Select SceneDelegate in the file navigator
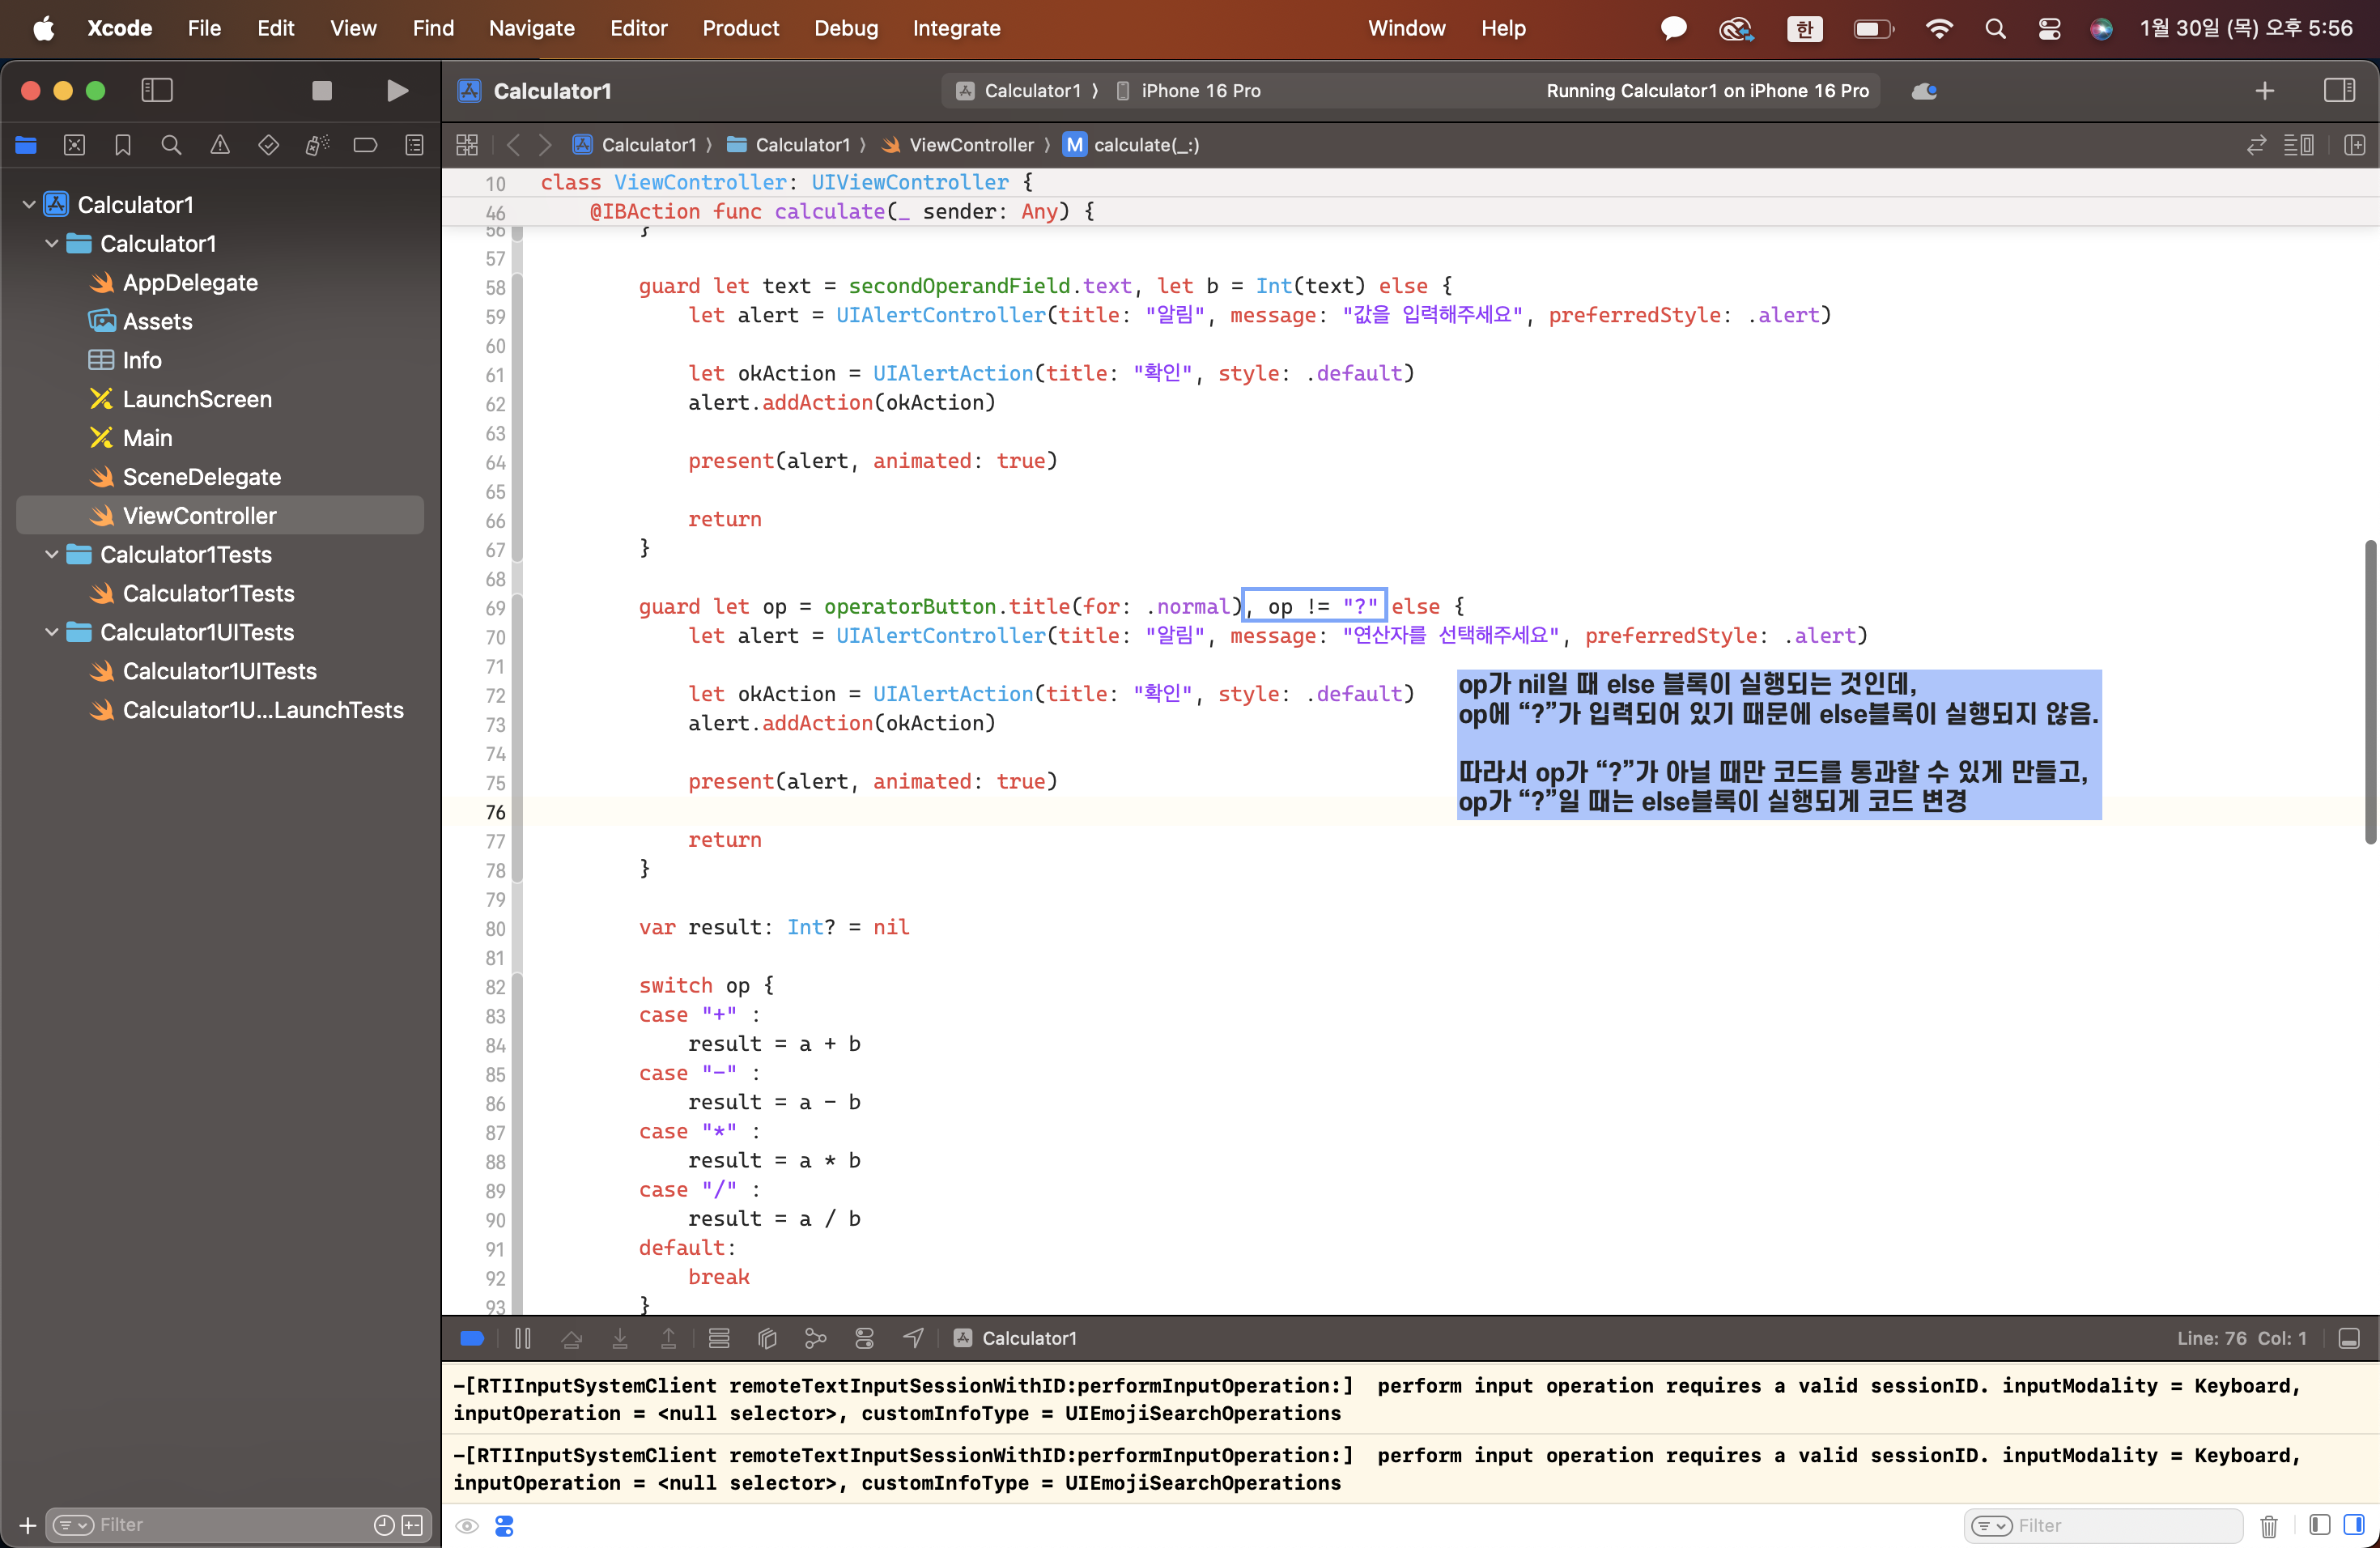This screenshot has height=1548, width=2380. [201, 477]
